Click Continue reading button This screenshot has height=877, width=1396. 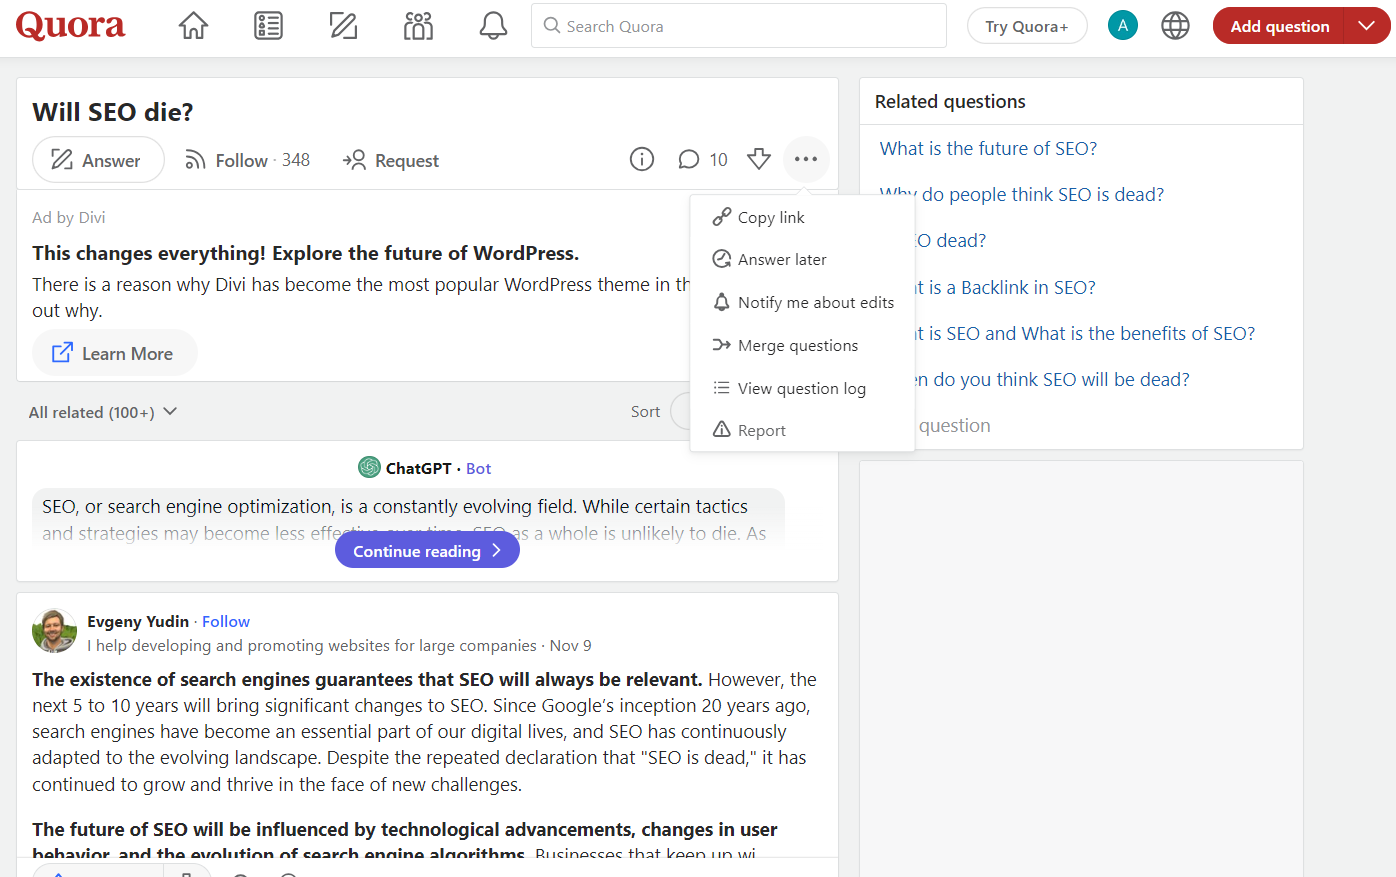427,551
